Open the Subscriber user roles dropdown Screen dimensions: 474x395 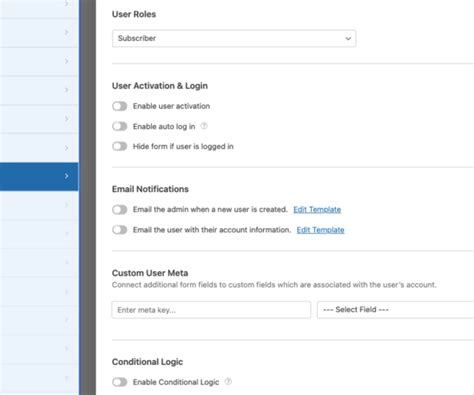pyautogui.click(x=234, y=38)
